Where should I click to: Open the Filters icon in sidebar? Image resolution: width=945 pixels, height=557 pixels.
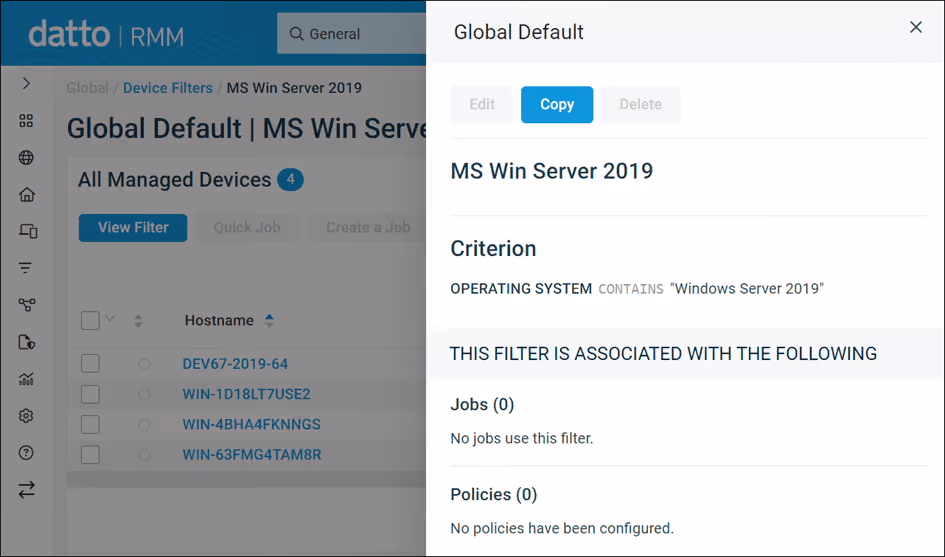(x=25, y=268)
